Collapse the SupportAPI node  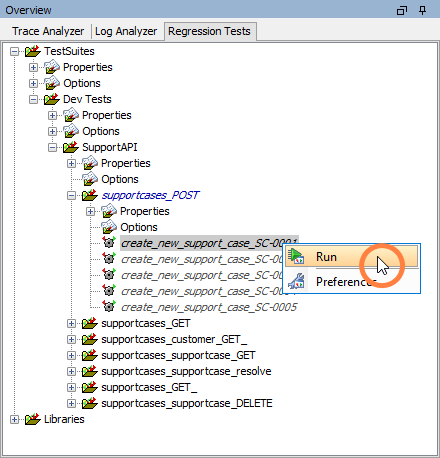(x=52, y=147)
